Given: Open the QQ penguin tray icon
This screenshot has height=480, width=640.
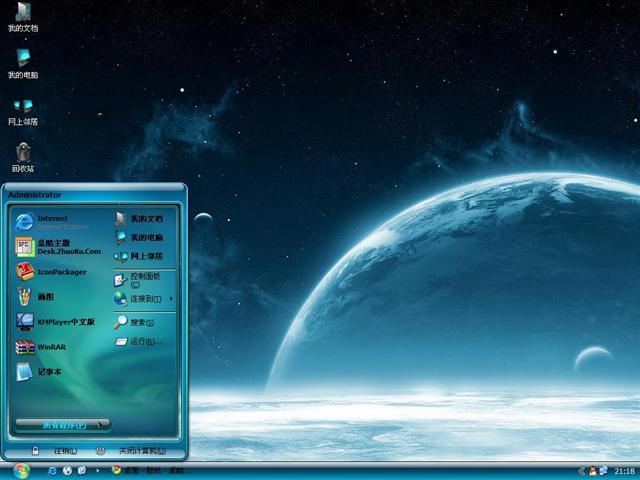Looking at the screenshot, I should coord(592,471).
